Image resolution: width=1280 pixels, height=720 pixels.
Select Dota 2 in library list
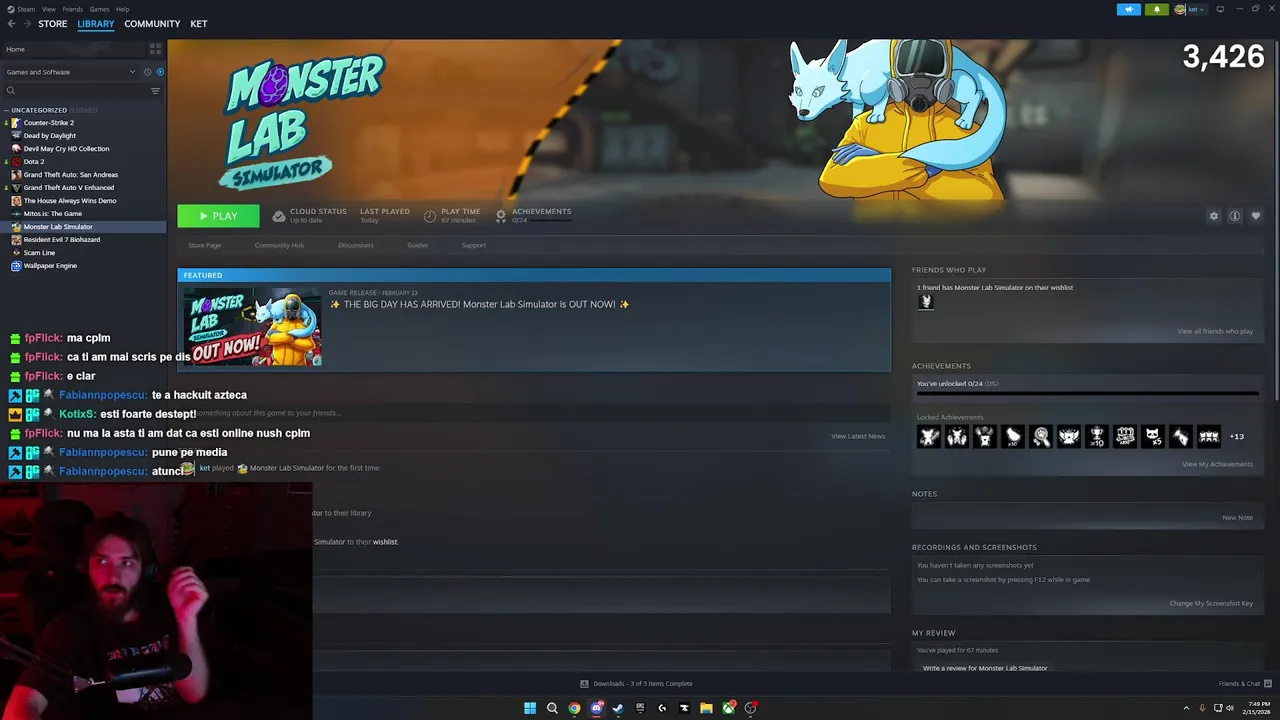tap(33, 162)
